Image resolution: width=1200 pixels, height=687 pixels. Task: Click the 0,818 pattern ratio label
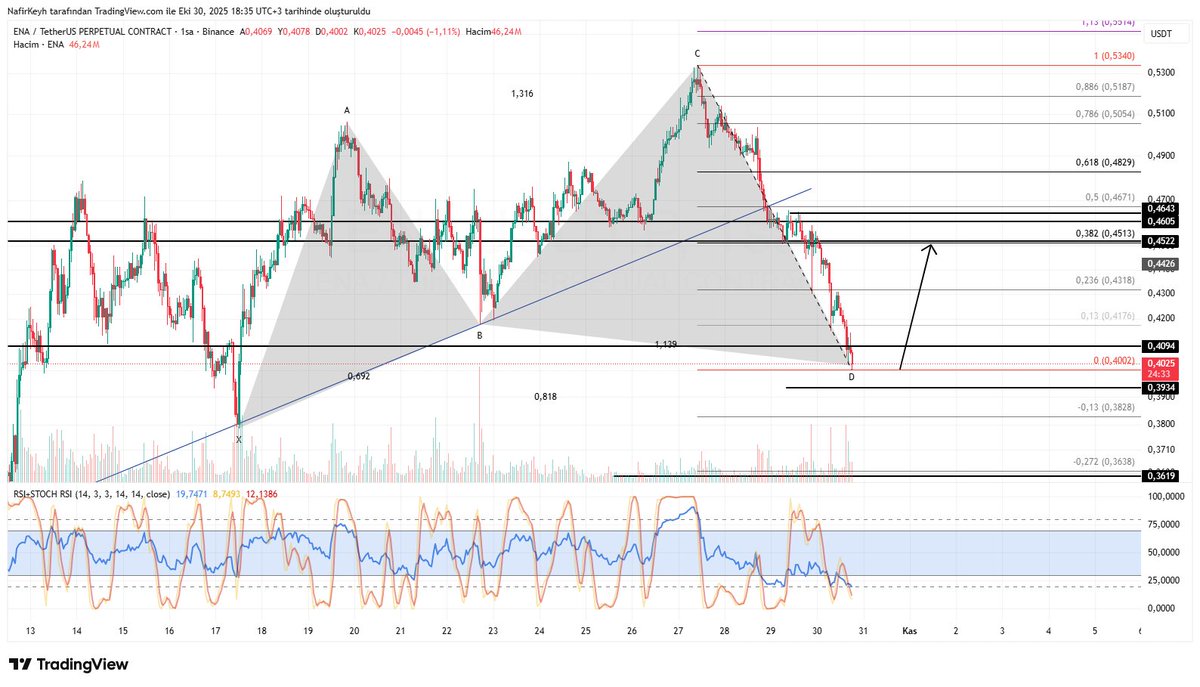pyautogui.click(x=546, y=397)
